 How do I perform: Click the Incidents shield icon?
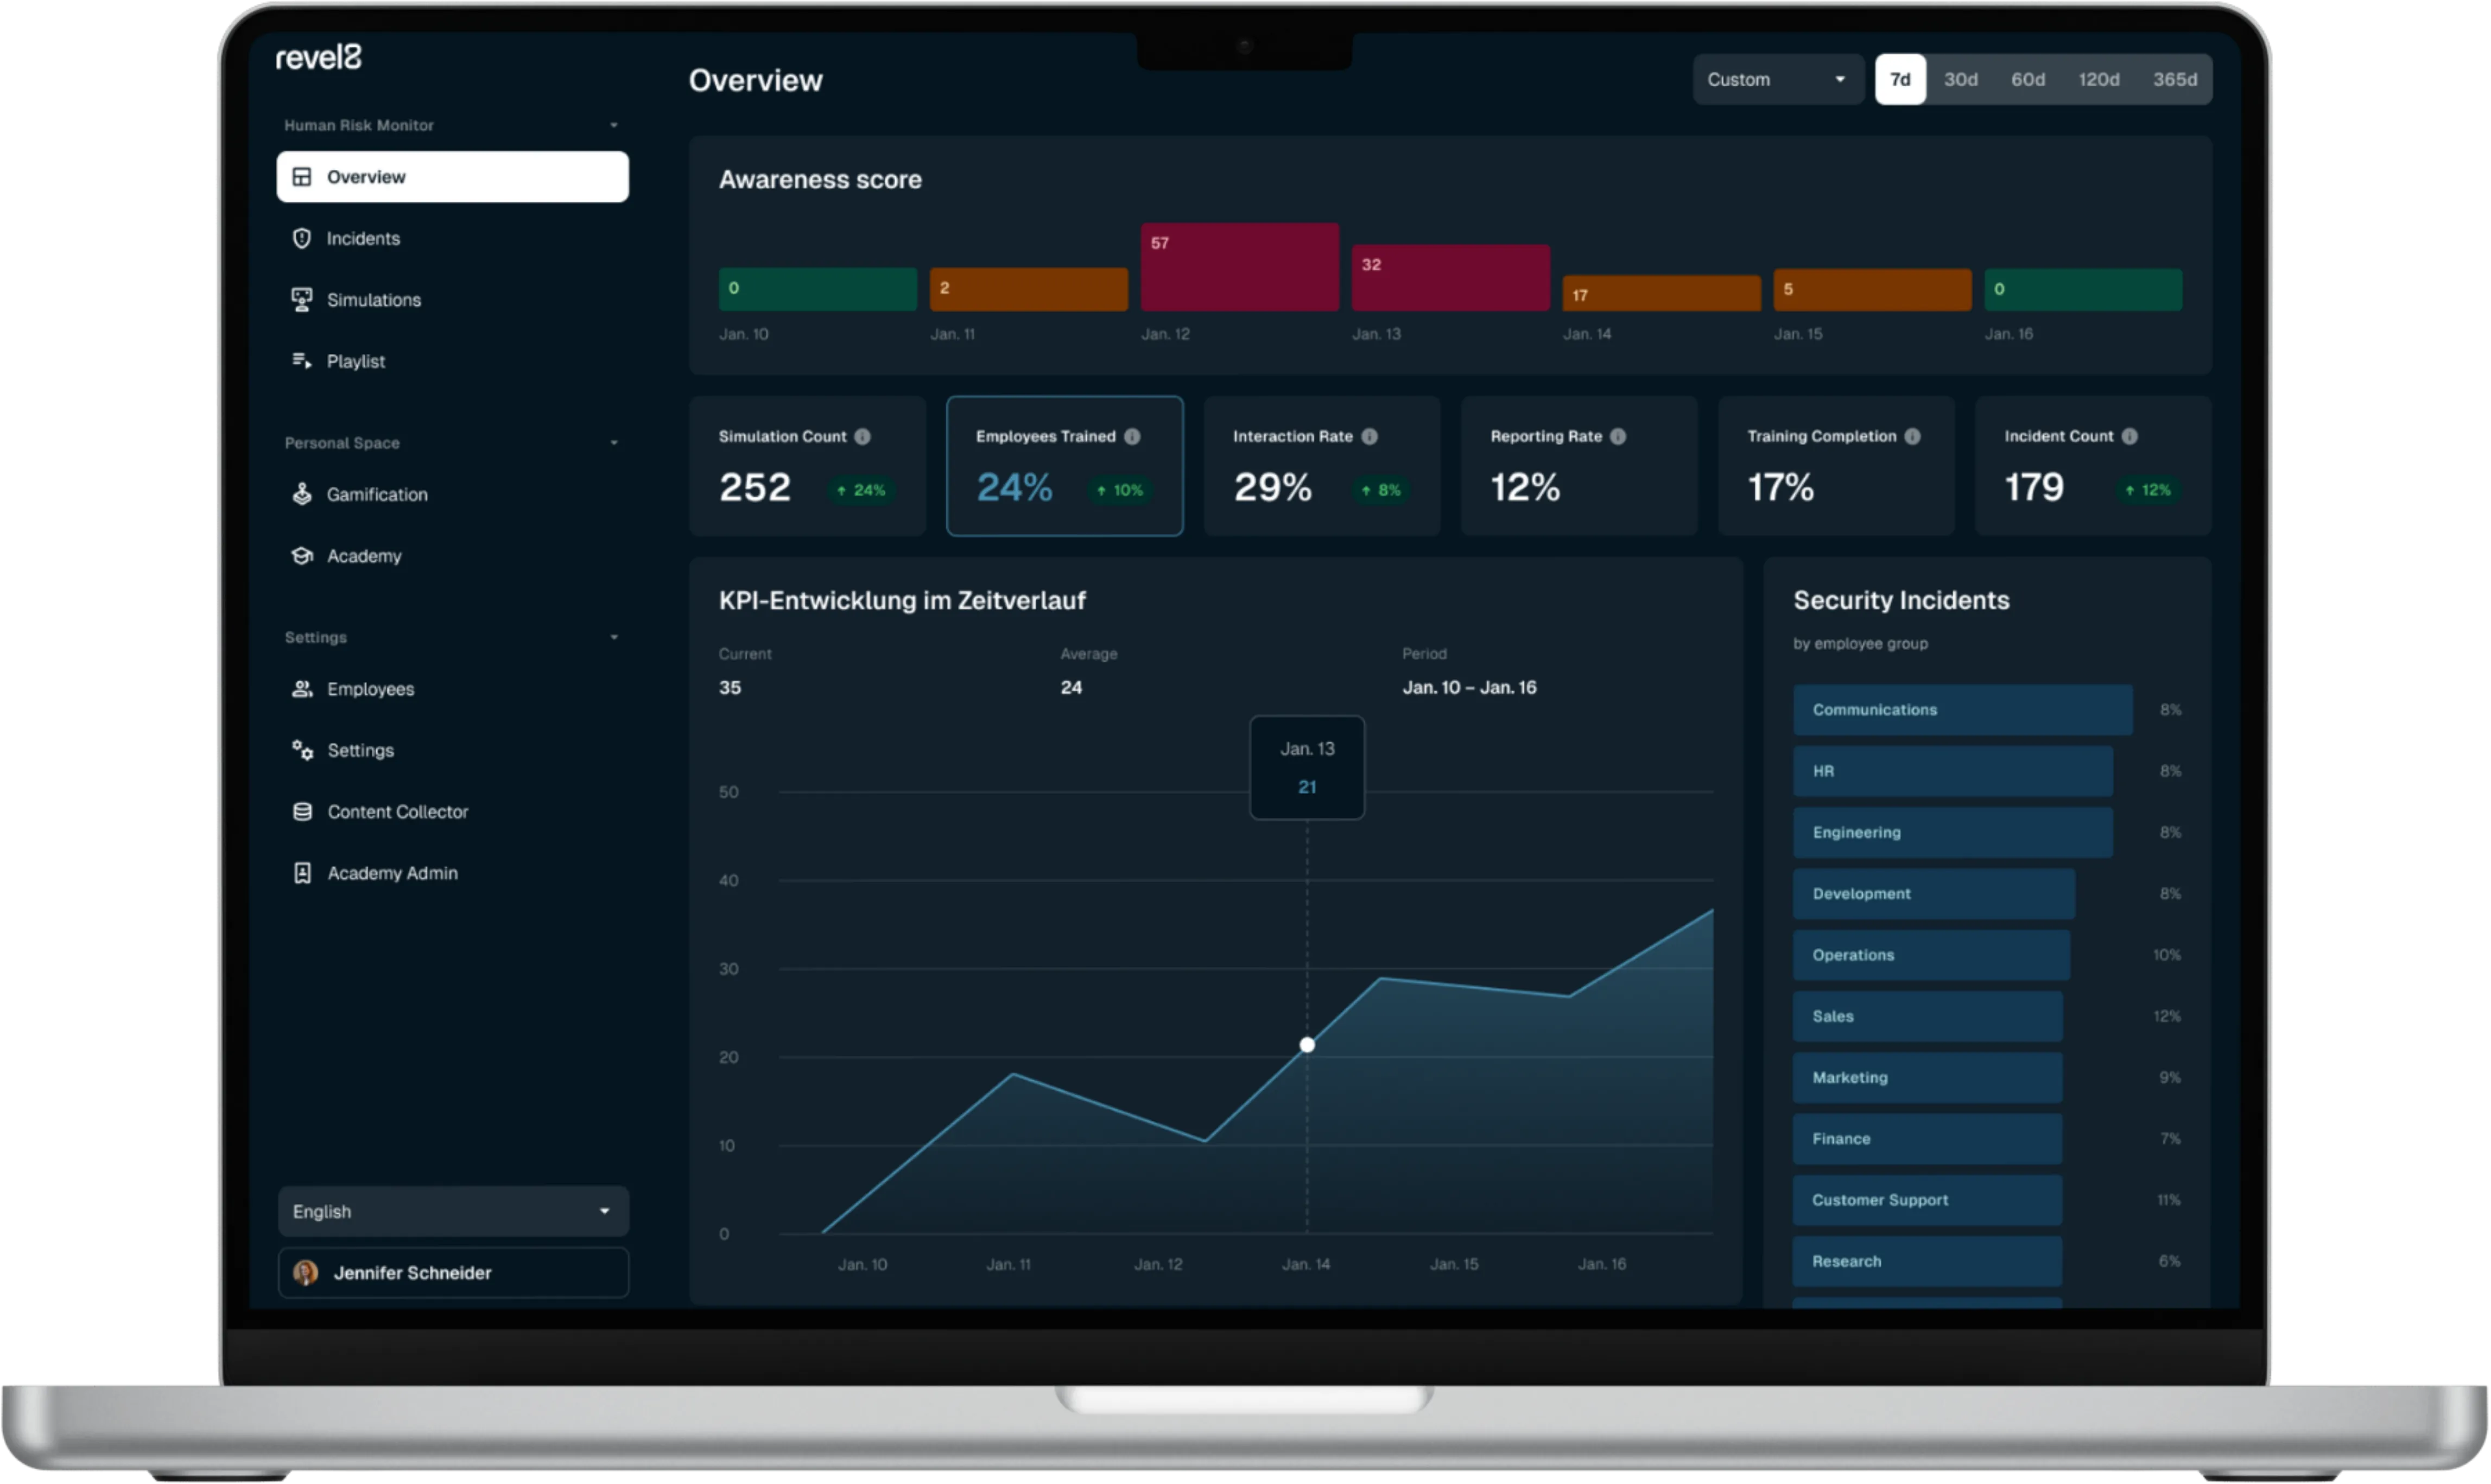(x=301, y=238)
